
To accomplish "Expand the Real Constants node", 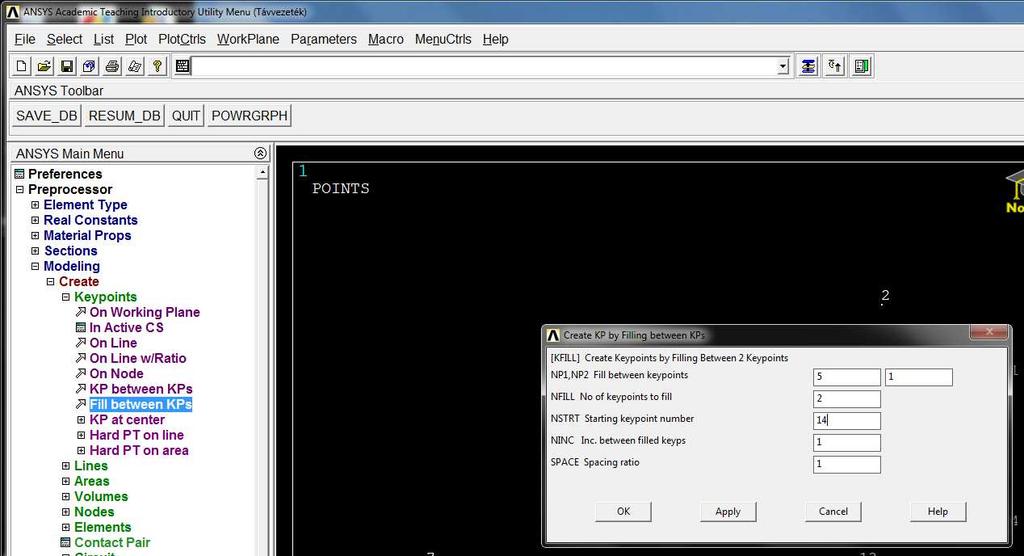I will 35,220.
